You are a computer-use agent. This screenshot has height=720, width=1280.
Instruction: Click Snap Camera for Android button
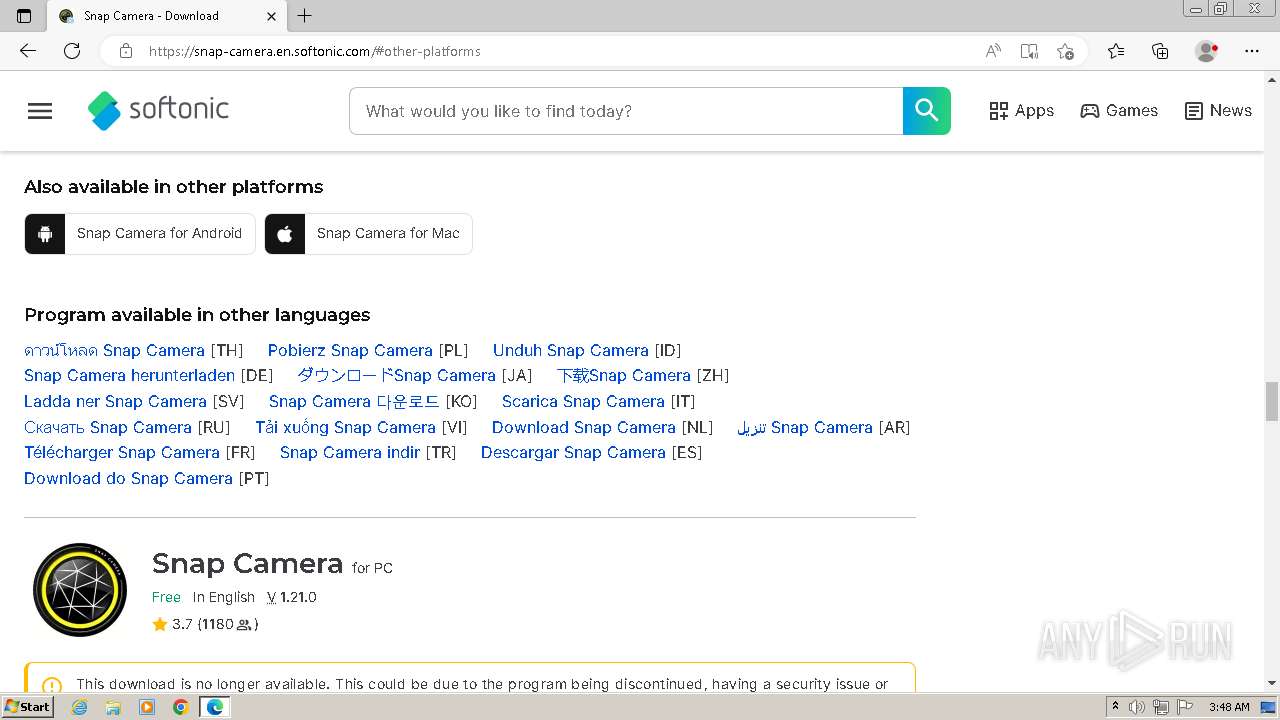coord(140,234)
